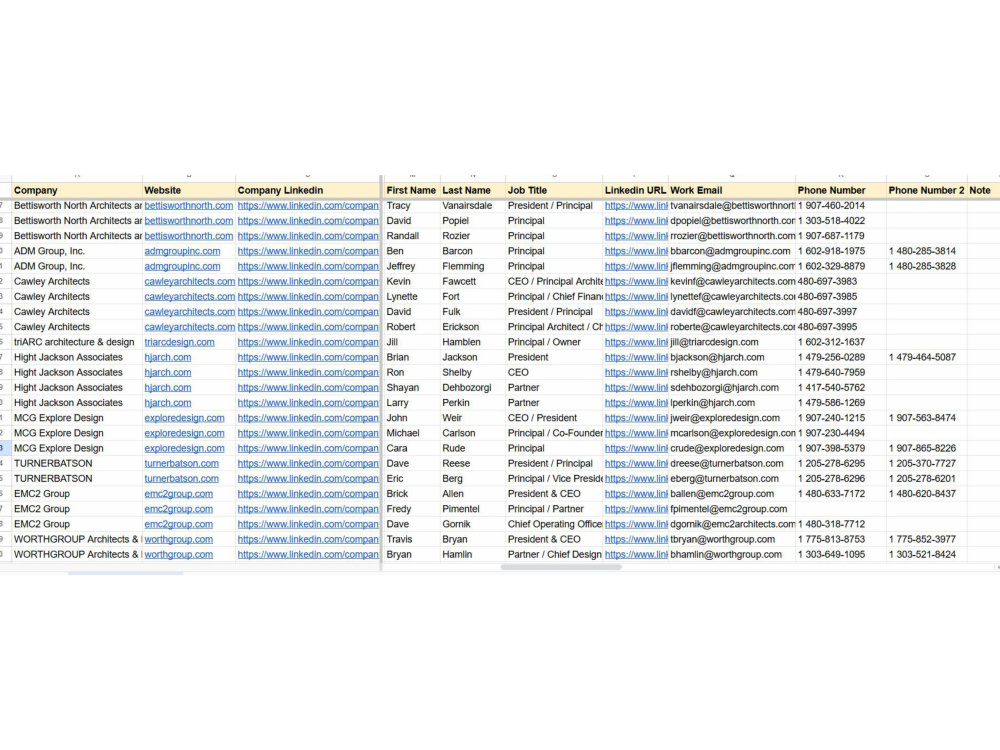Select the Website column header

[x=189, y=190]
